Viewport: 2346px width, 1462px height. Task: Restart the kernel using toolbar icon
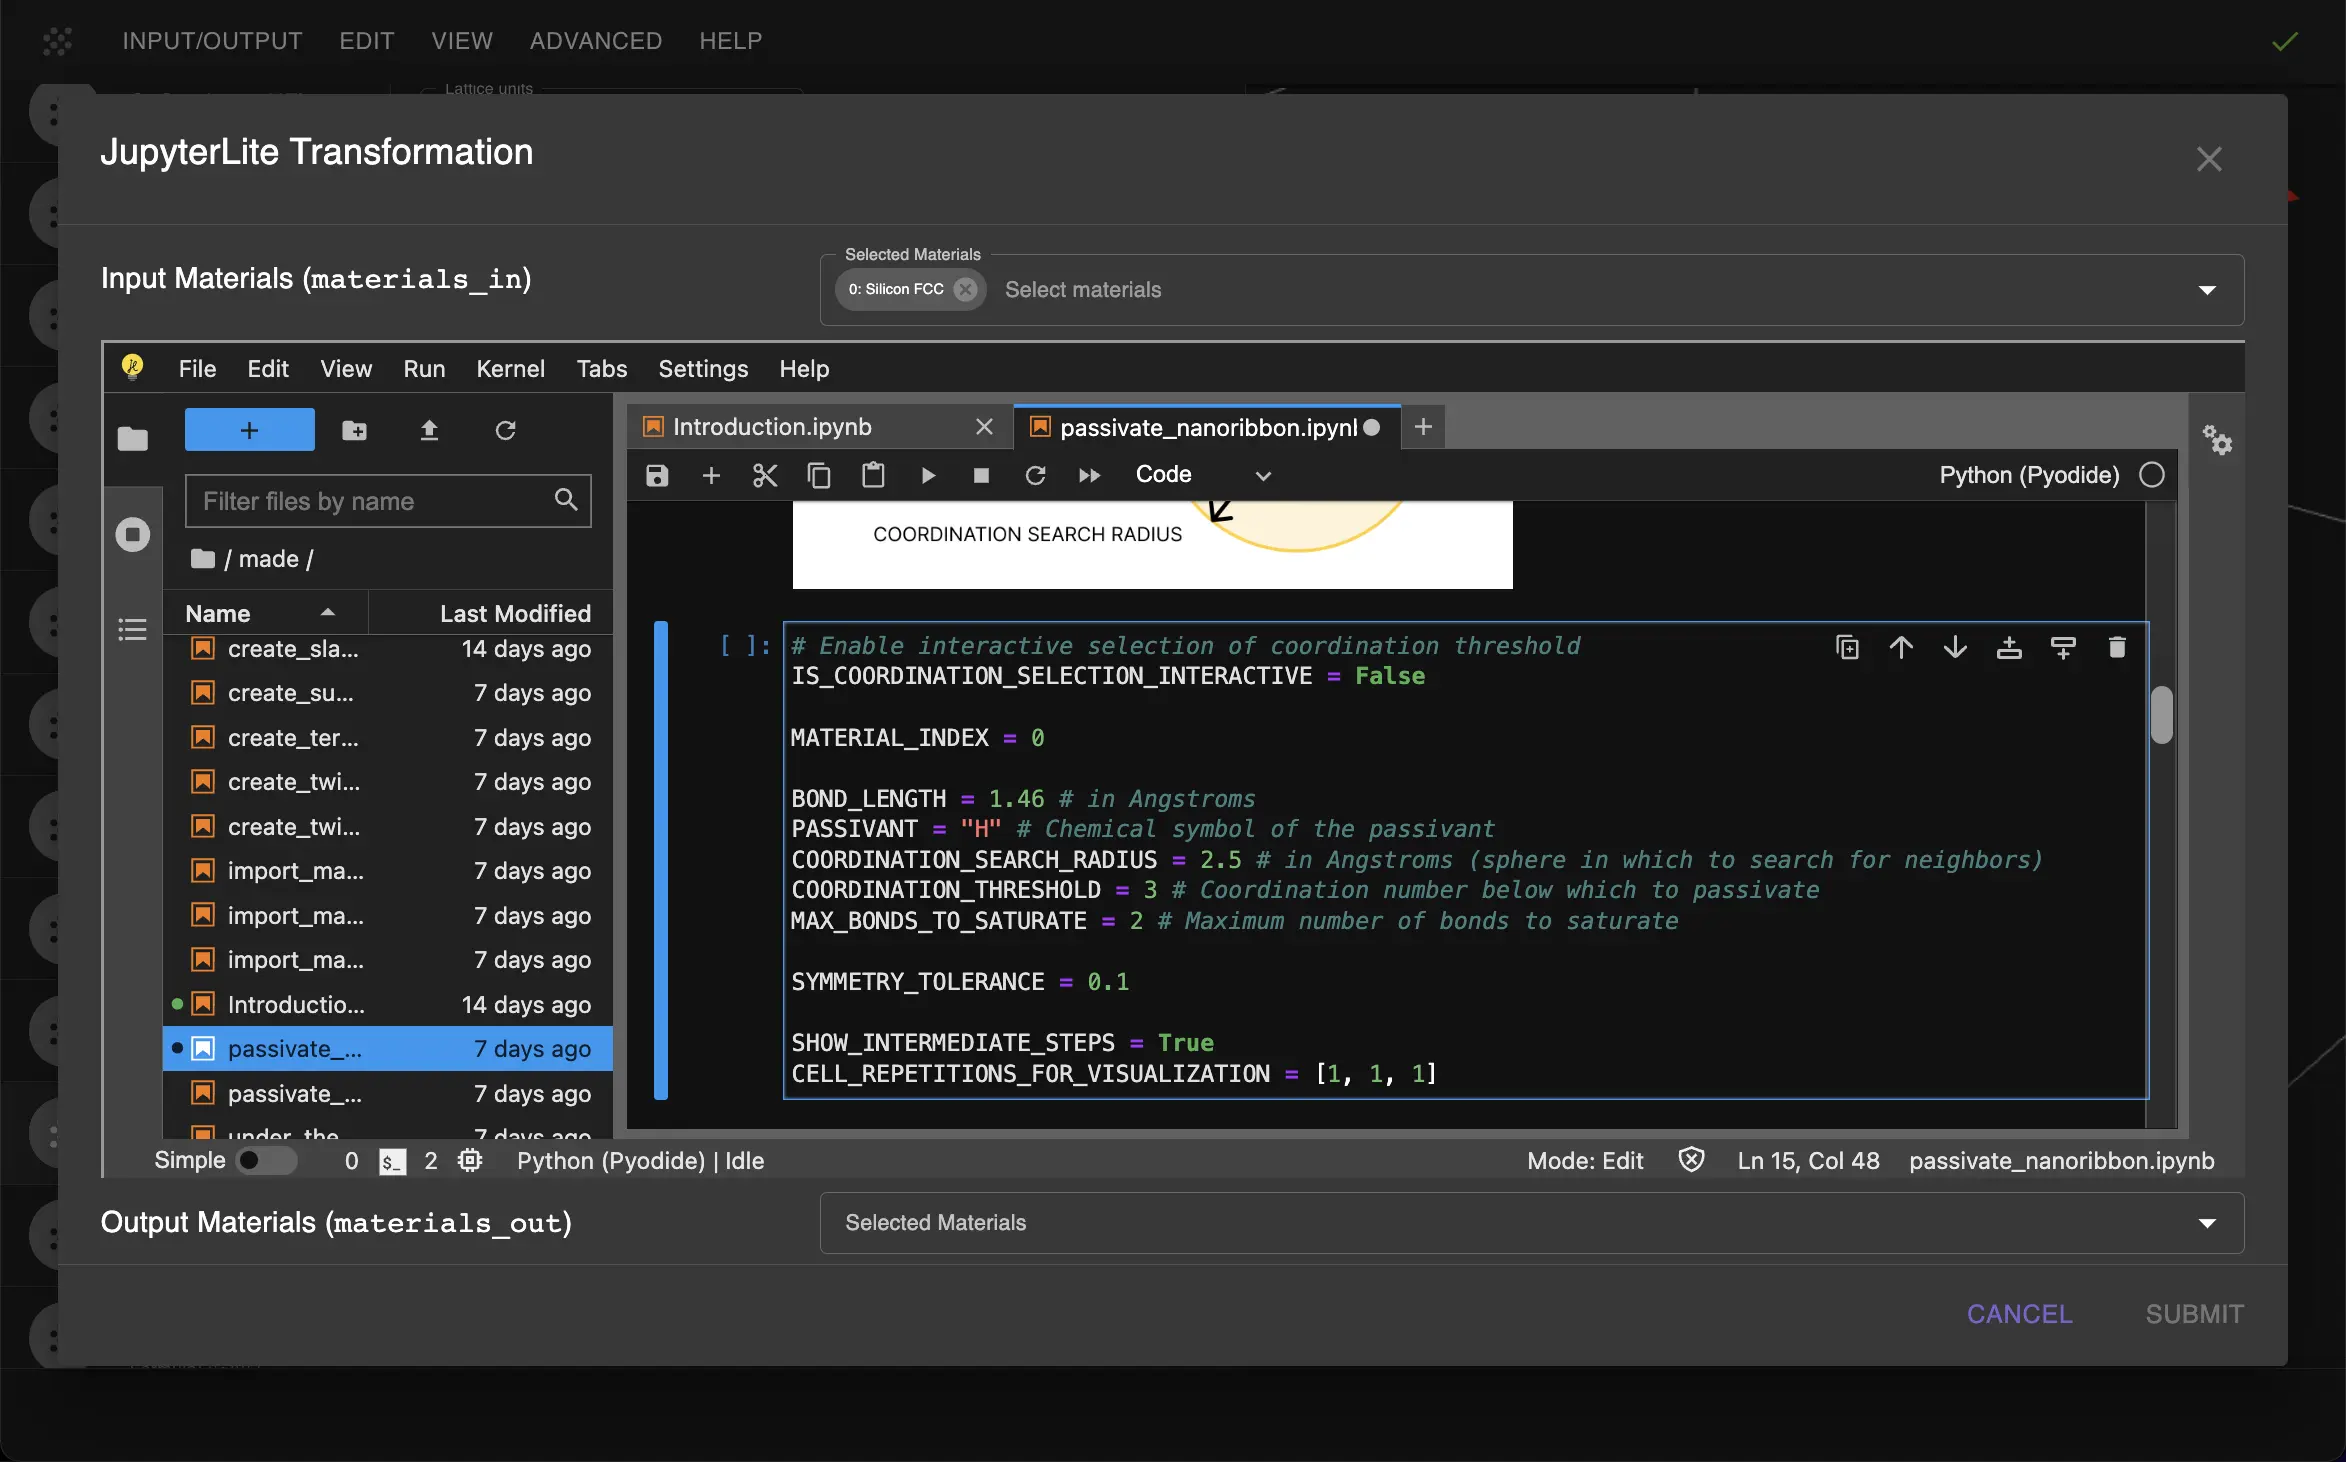point(1035,475)
